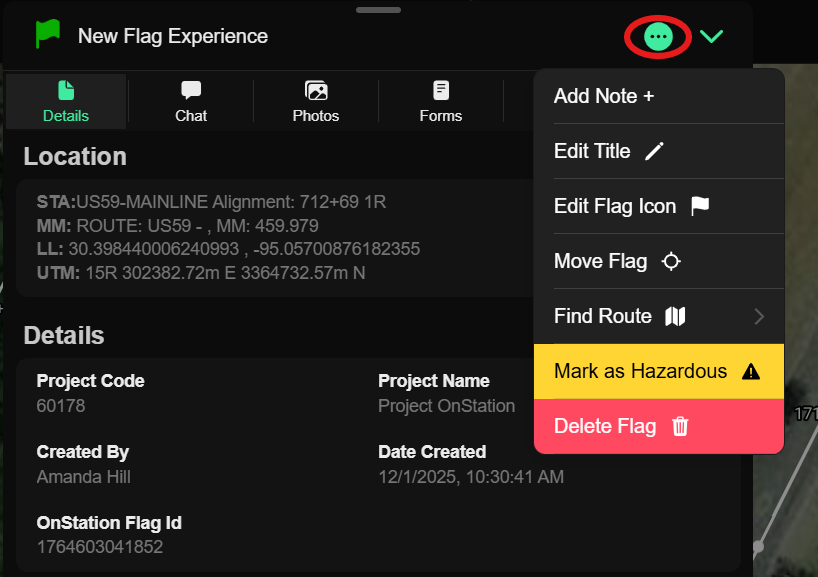
Task: Collapse panel with the green chevron arrow
Action: pos(711,37)
